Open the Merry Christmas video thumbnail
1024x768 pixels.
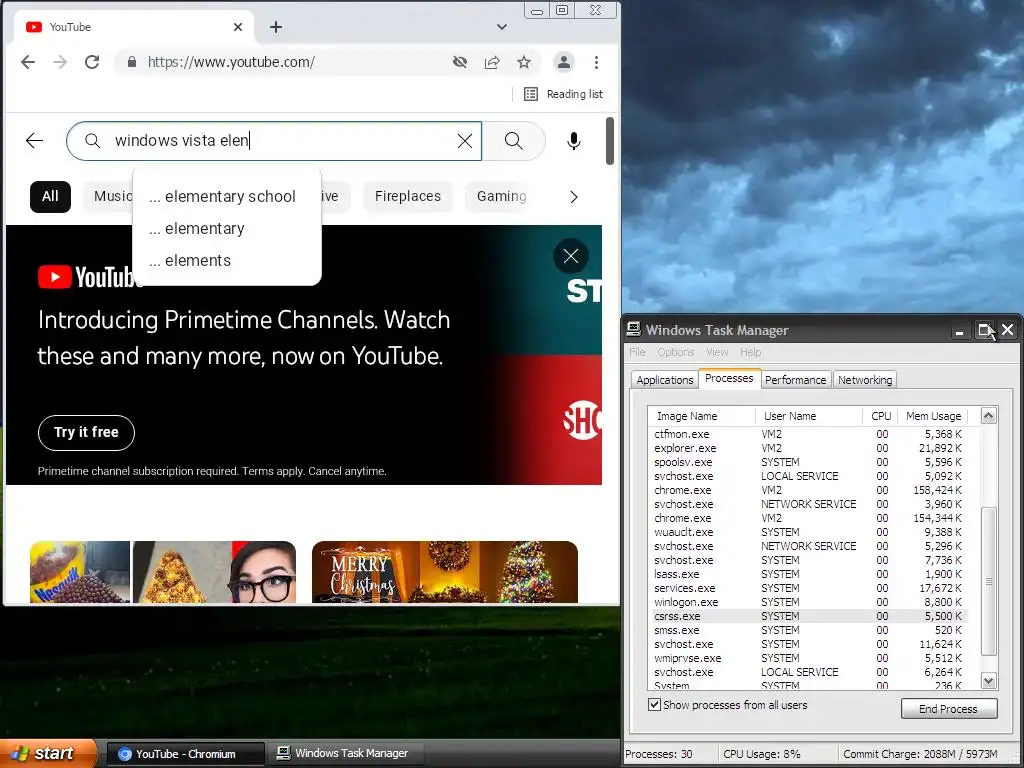[445, 571]
